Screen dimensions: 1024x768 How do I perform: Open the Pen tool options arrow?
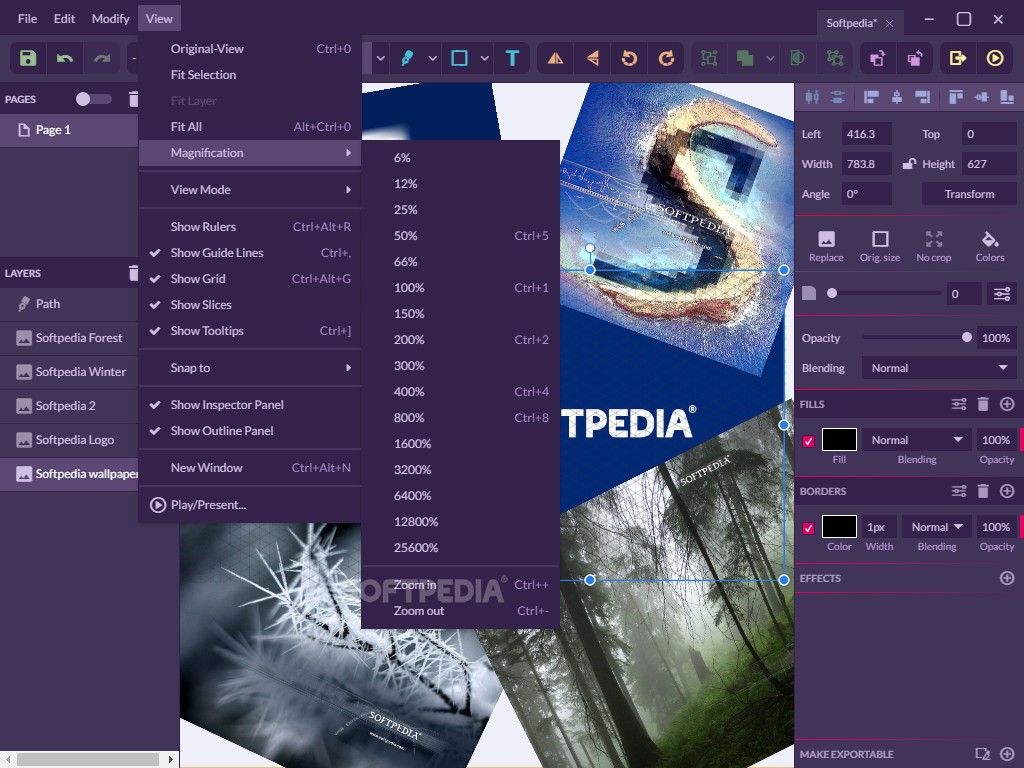coord(432,58)
